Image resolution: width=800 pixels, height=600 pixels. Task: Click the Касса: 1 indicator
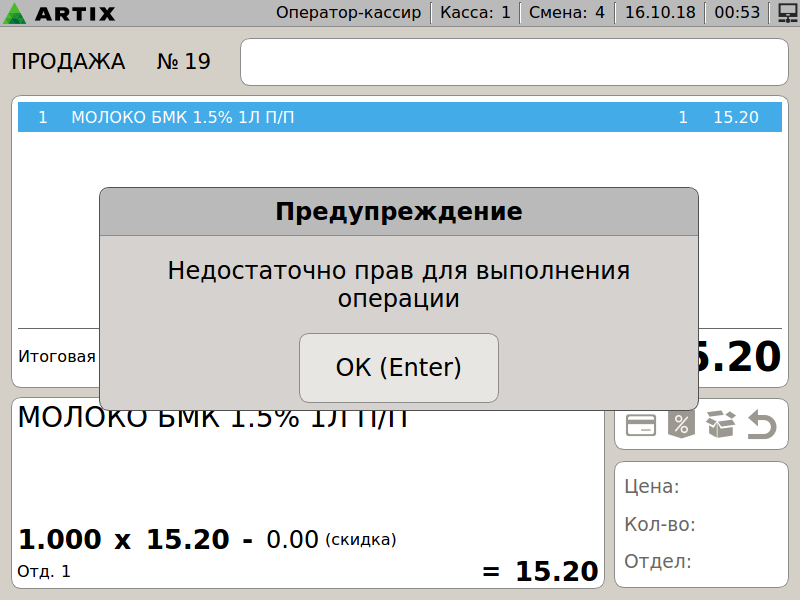click(x=475, y=13)
